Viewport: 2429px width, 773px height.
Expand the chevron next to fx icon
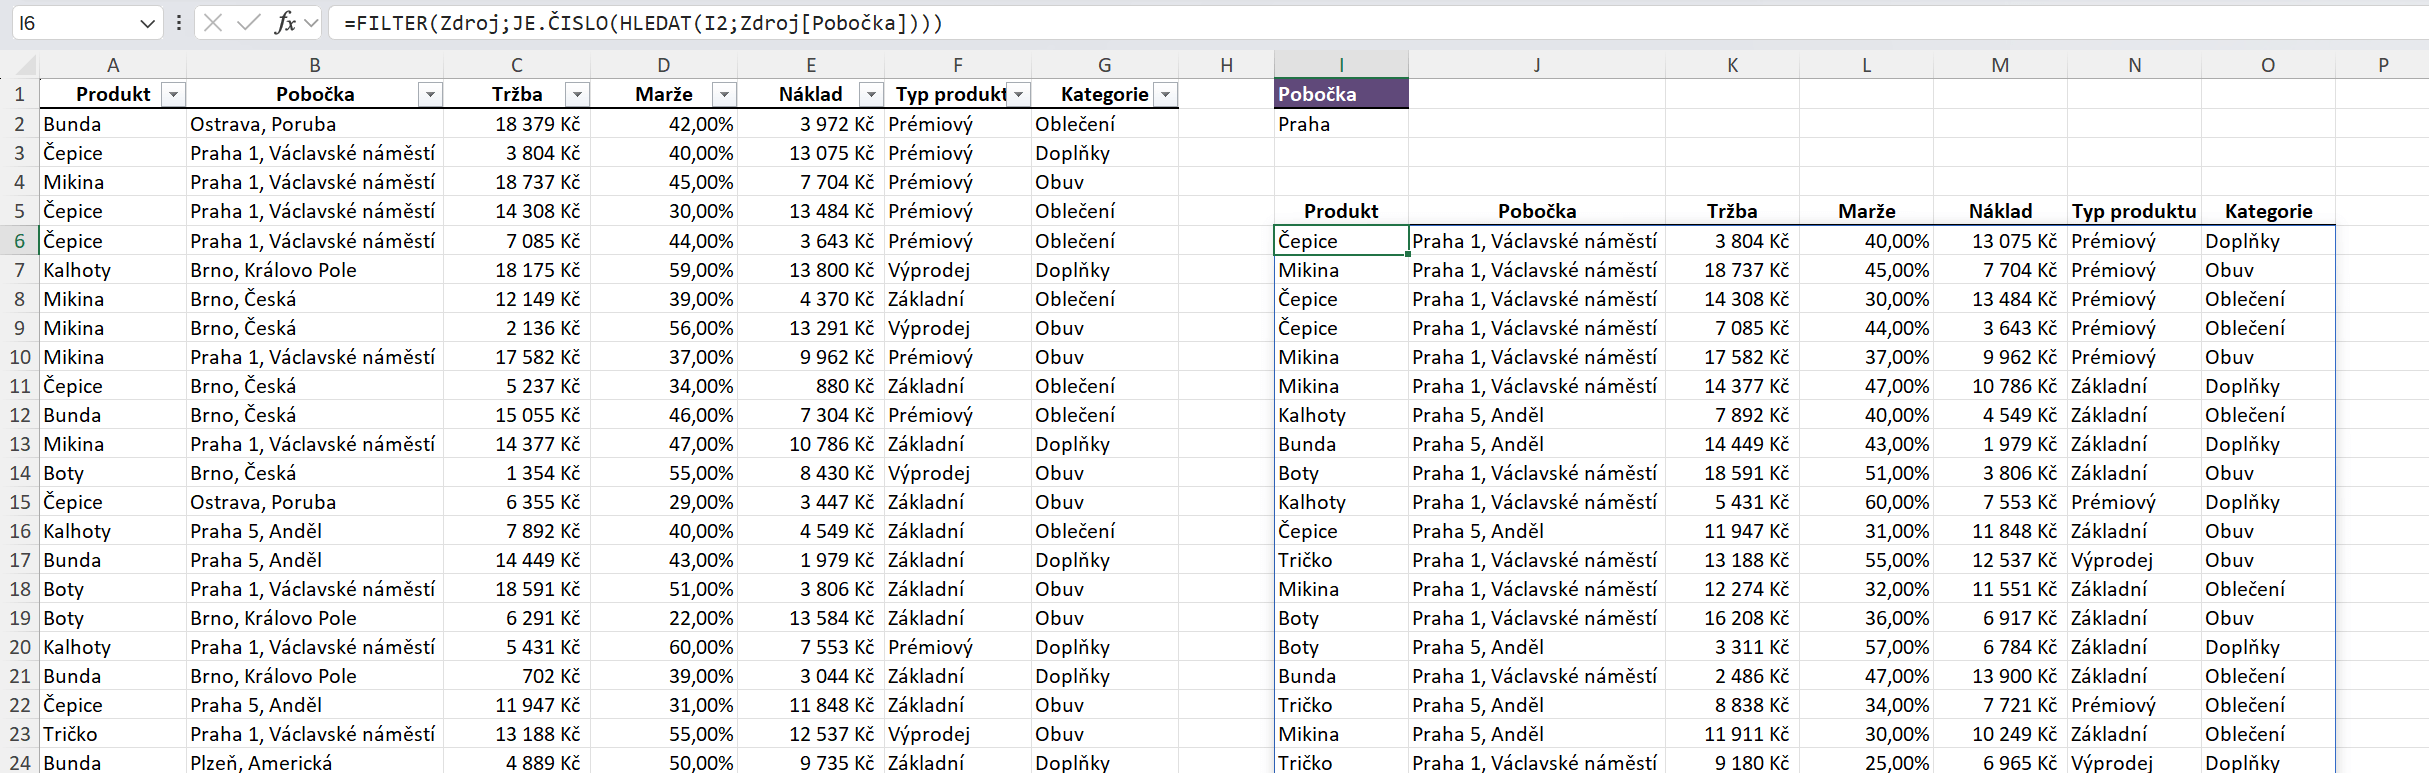pyautogui.click(x=311, y=22)
